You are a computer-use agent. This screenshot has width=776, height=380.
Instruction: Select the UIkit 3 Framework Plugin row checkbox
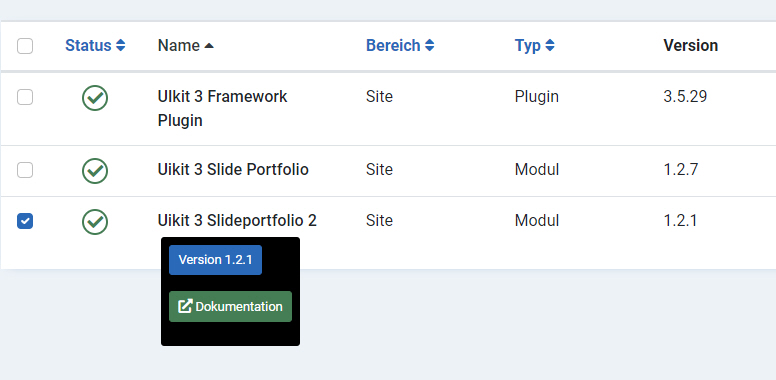pos(25,97)
